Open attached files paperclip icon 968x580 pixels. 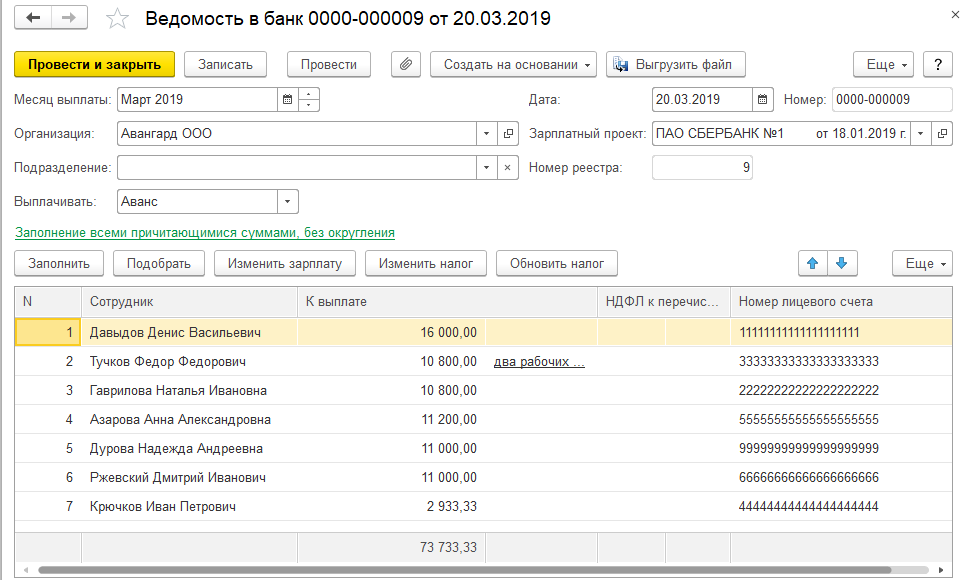click(405, 64)
